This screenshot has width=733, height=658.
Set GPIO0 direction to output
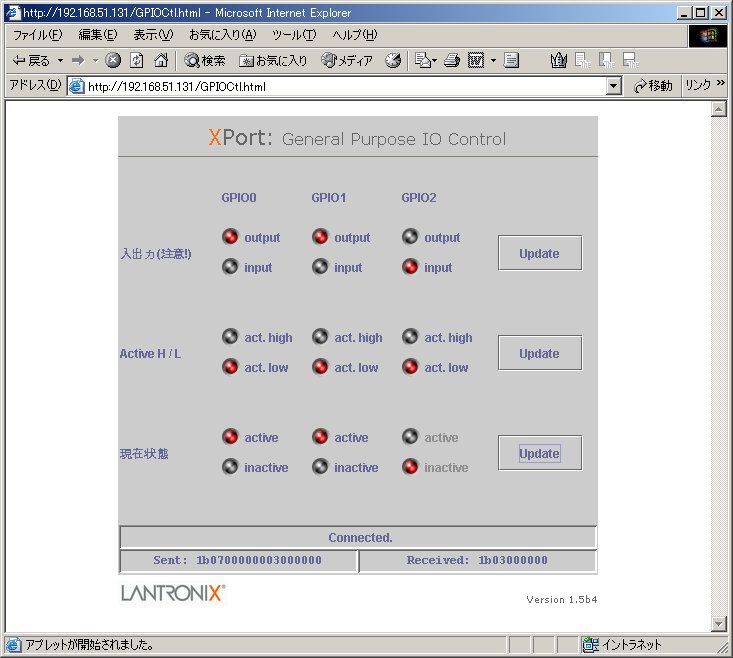[x=230, y=237]
